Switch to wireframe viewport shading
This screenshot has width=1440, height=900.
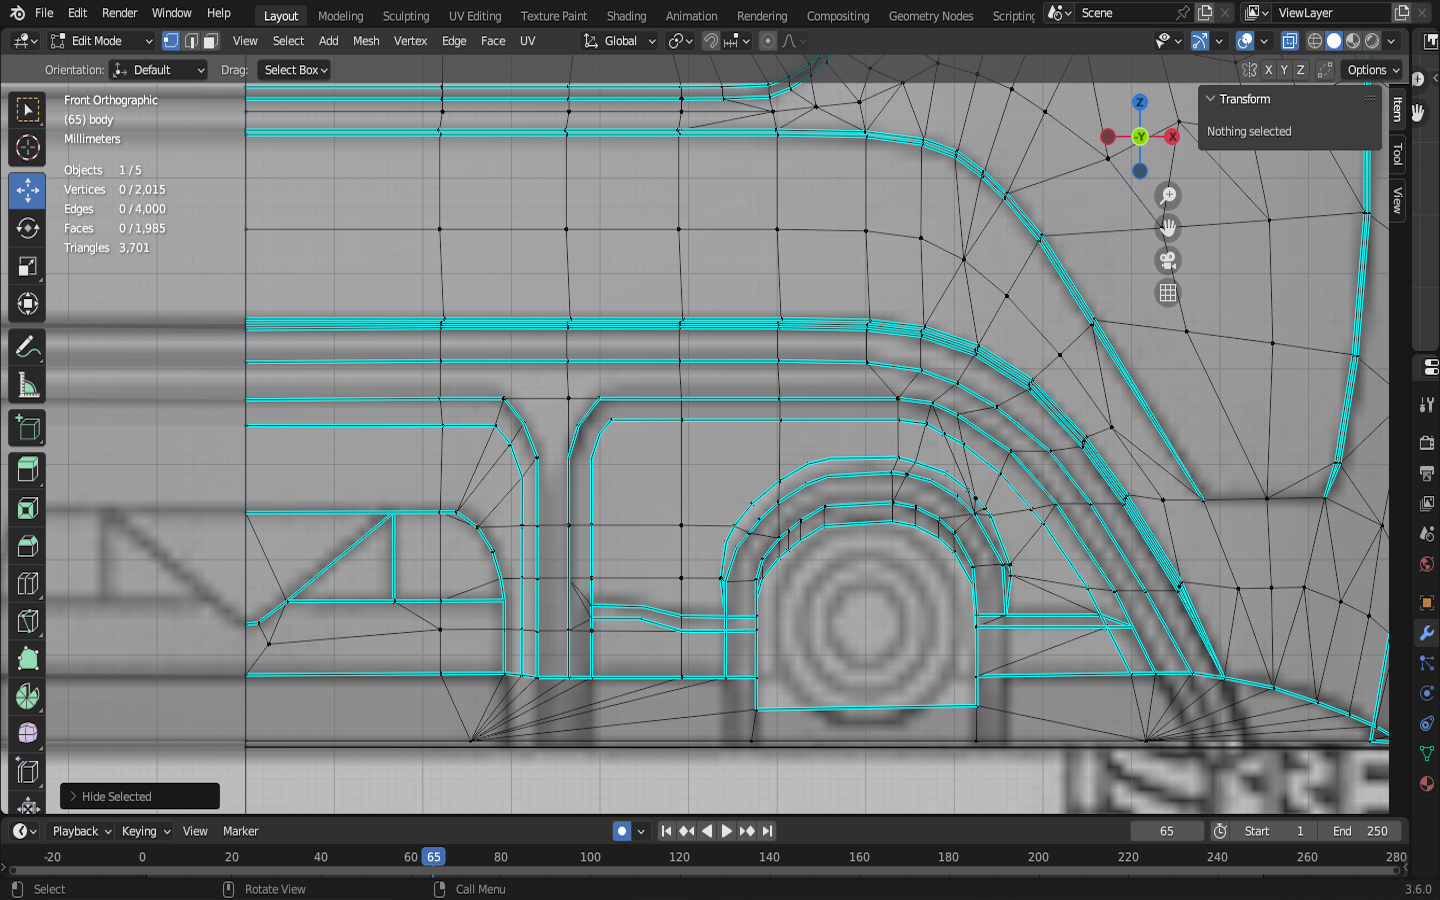pyautogui.click(x=1315, y=41)
